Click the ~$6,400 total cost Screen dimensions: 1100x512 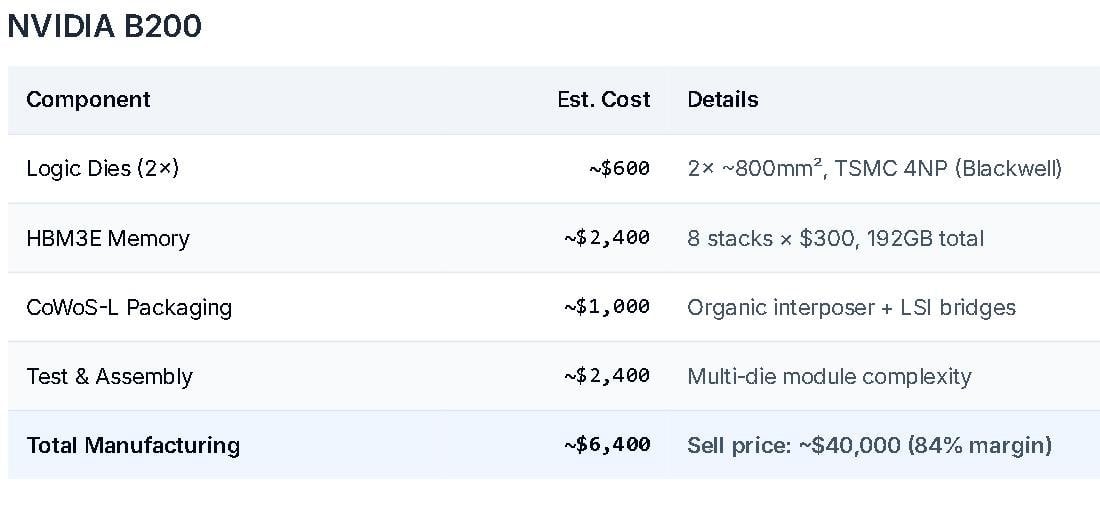(606, 445)
